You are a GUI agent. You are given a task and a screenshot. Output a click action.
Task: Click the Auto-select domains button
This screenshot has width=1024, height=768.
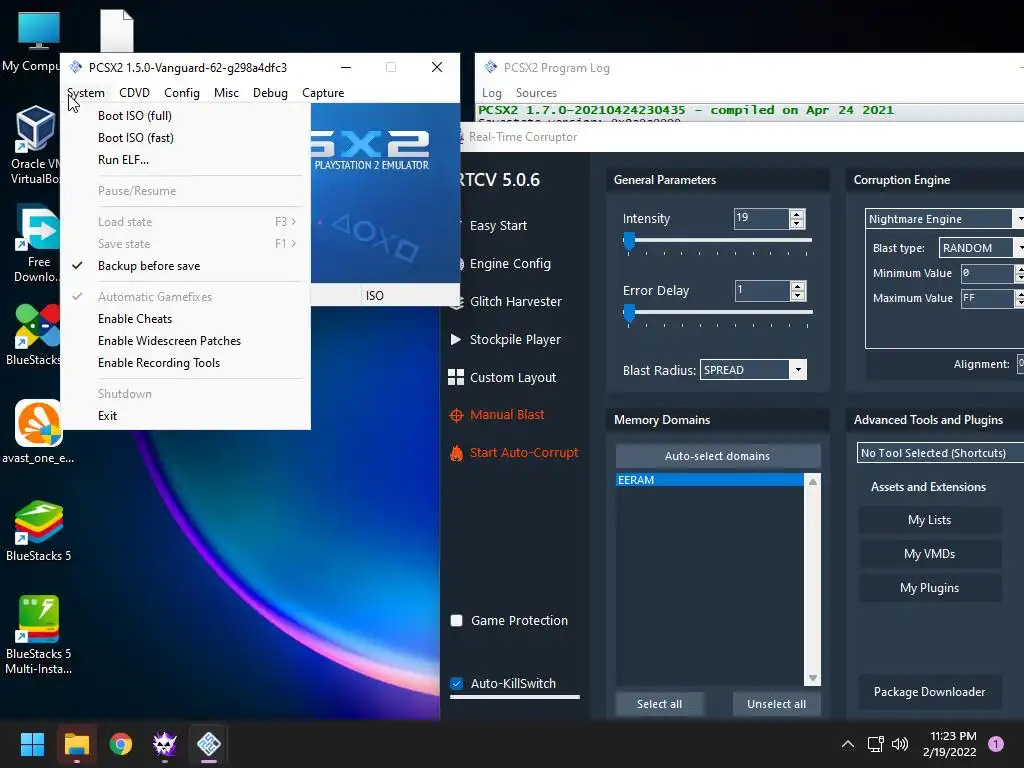(717, 456)
